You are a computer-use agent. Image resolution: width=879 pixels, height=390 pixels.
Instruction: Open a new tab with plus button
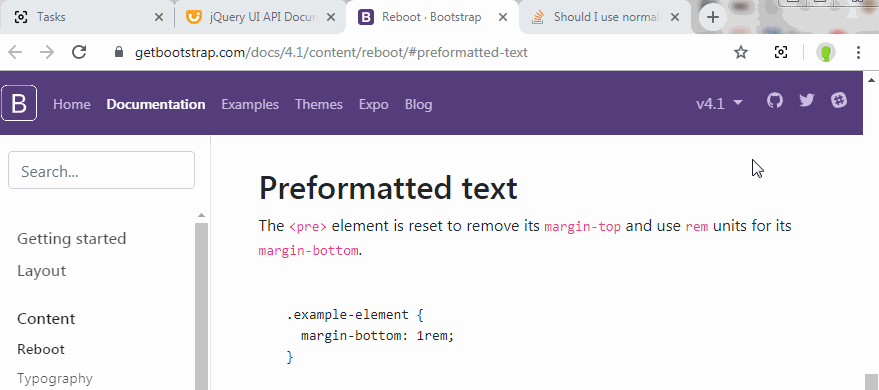tap(713, 17)
